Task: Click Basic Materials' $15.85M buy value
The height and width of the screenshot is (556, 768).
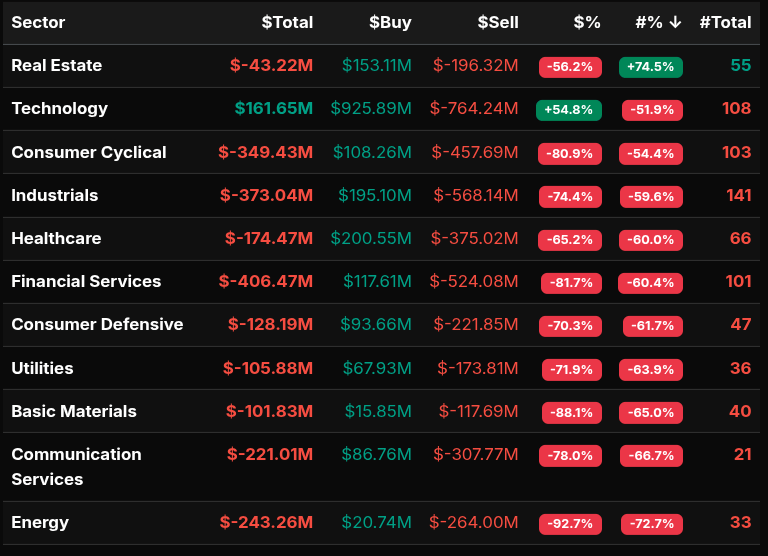Action: pos(378,411)
